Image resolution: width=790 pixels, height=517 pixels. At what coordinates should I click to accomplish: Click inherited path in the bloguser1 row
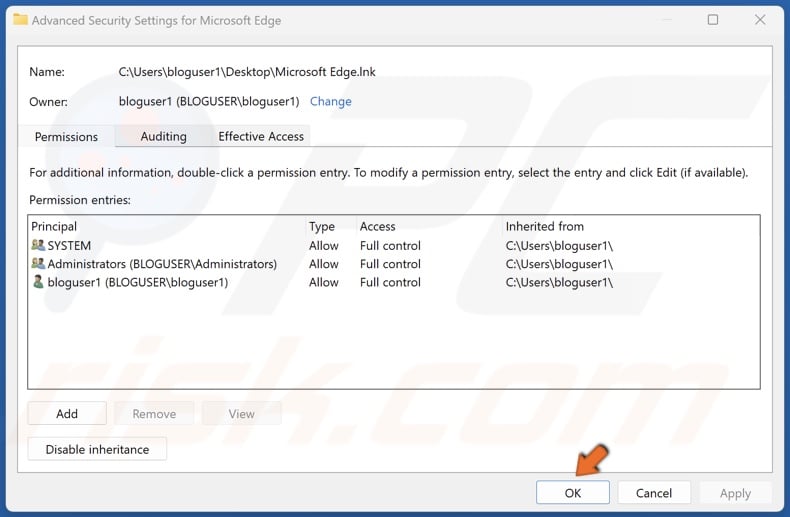559,282
